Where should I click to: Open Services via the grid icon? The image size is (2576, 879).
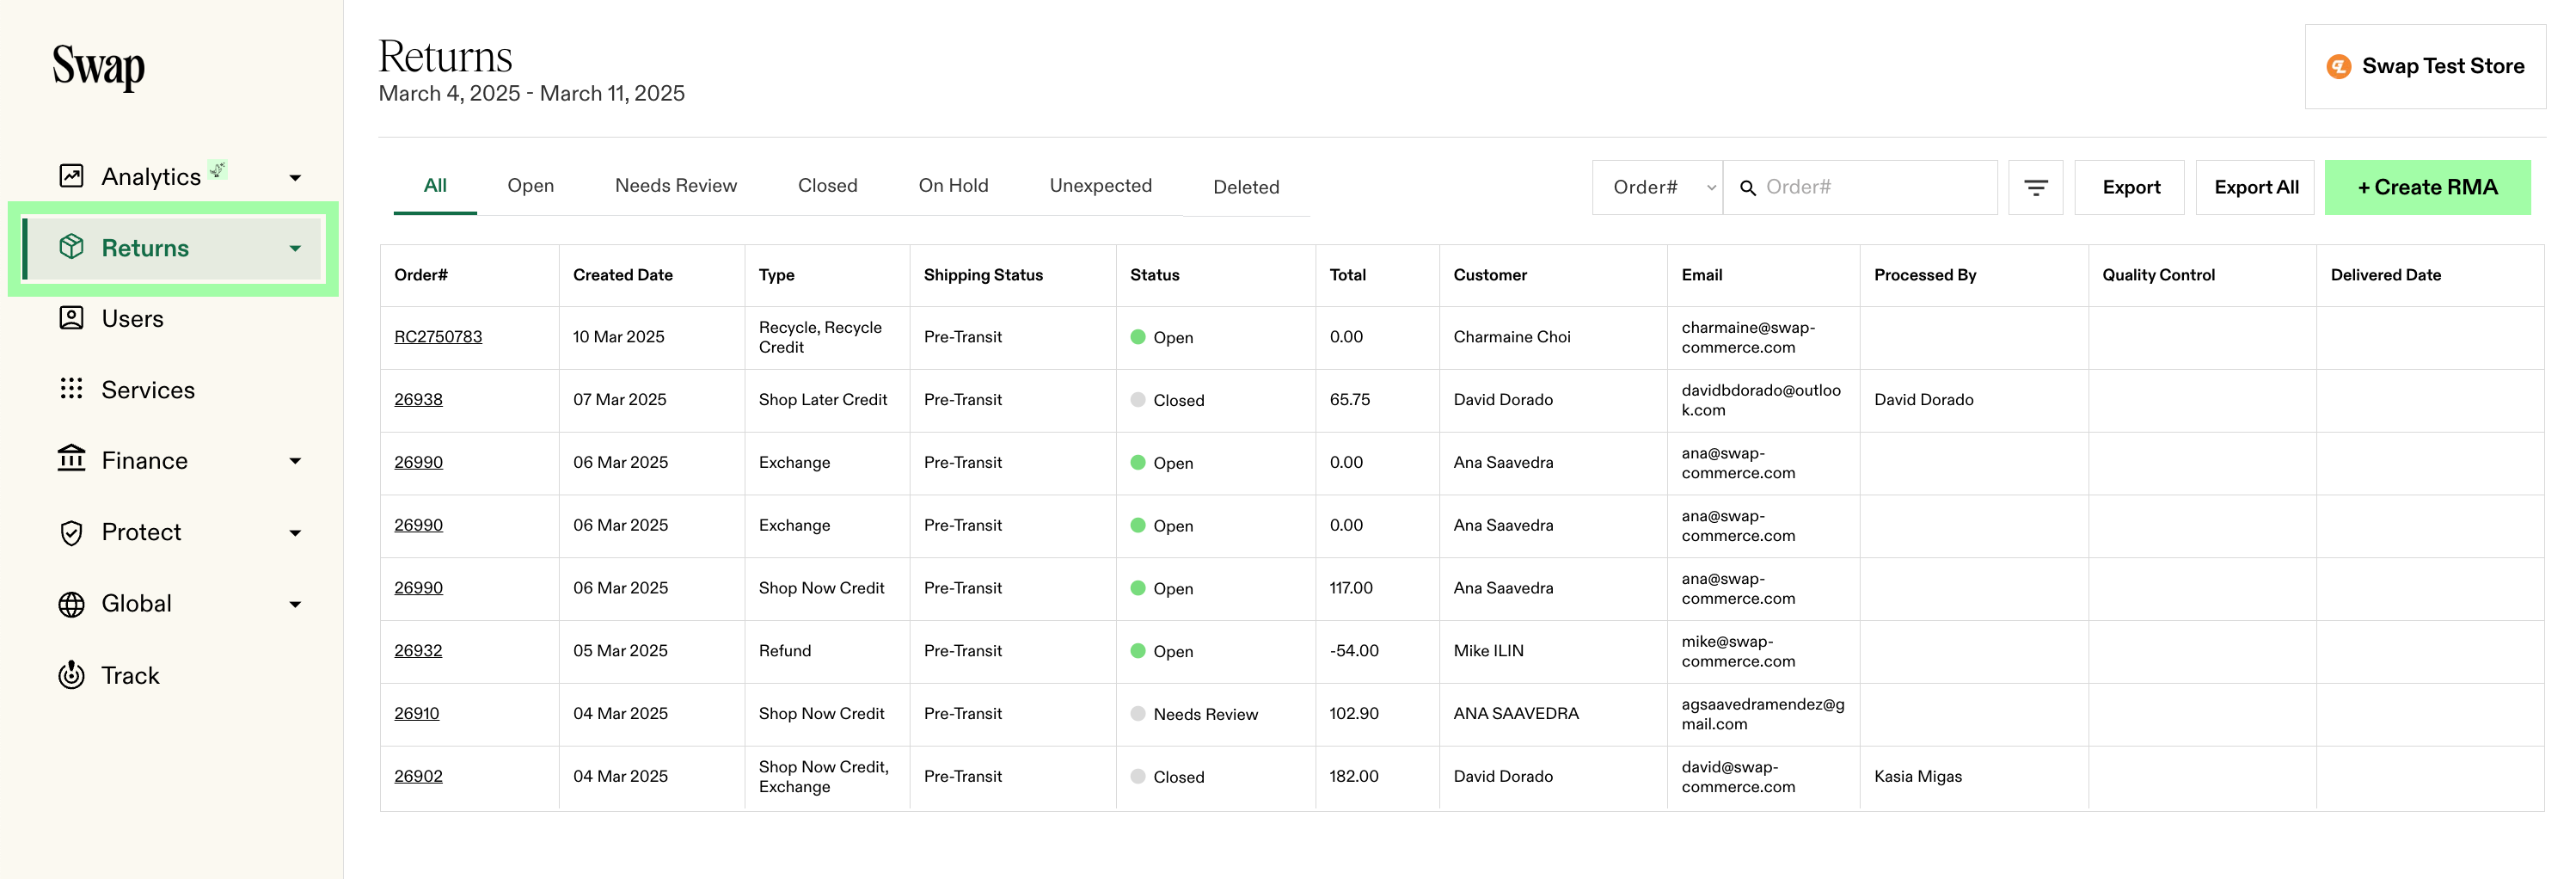[x=71, y=389]
